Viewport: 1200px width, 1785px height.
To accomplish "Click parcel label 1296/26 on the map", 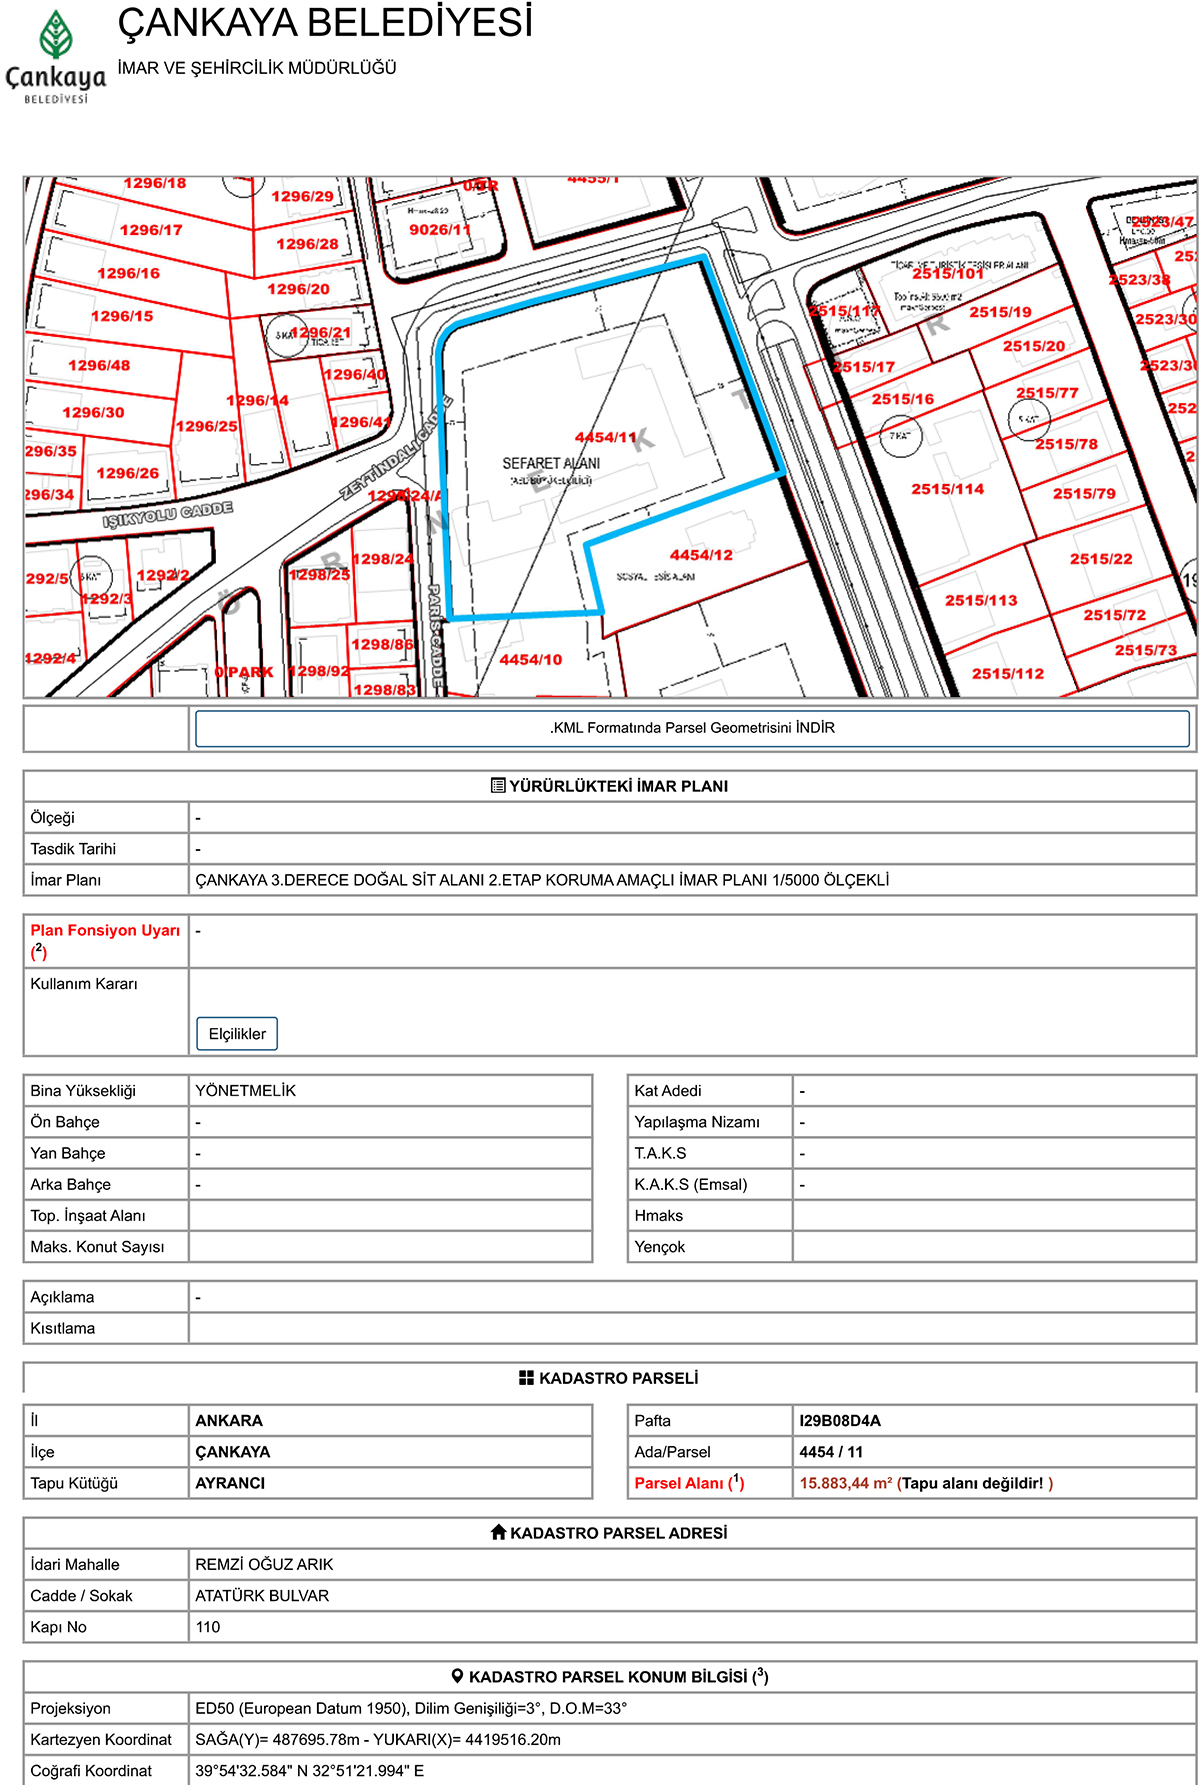I will pos(127,473).
